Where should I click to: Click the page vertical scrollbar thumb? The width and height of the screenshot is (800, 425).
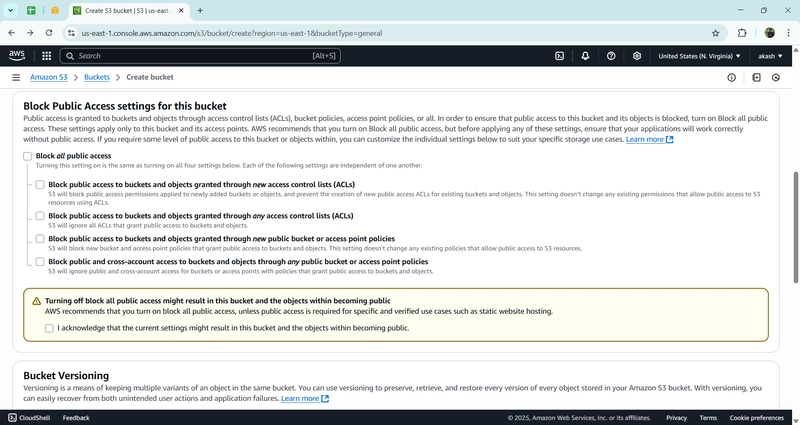coord(795,227)
